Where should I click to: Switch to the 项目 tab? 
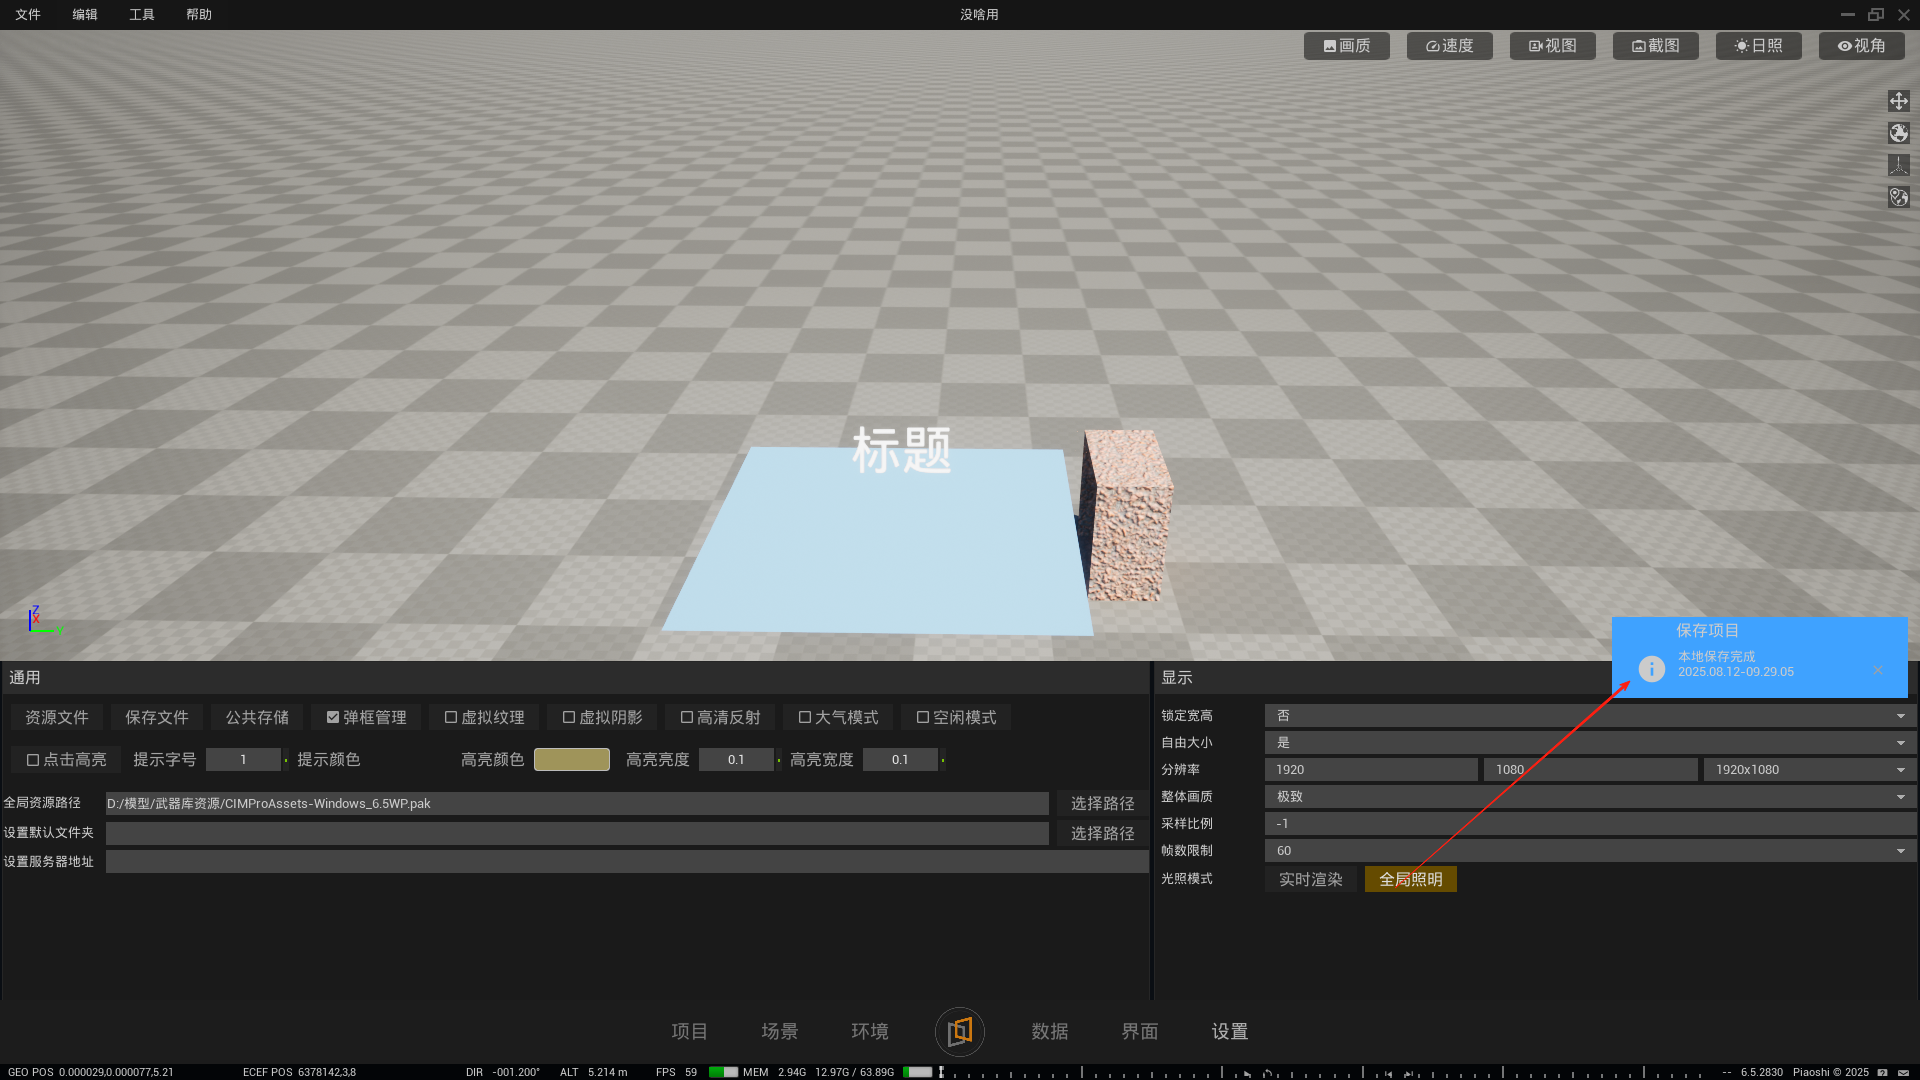[689, 1031]
